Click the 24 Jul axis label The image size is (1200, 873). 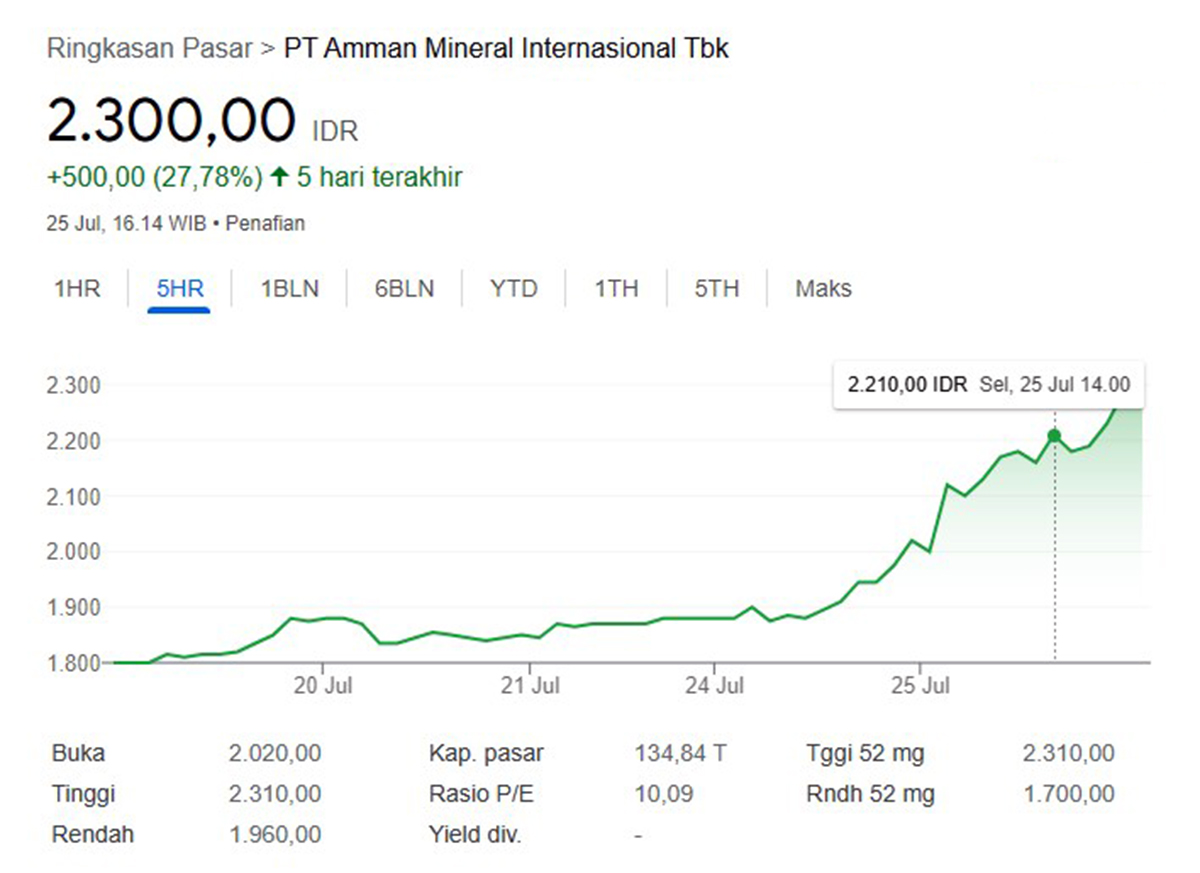click(x=714, y=686)
